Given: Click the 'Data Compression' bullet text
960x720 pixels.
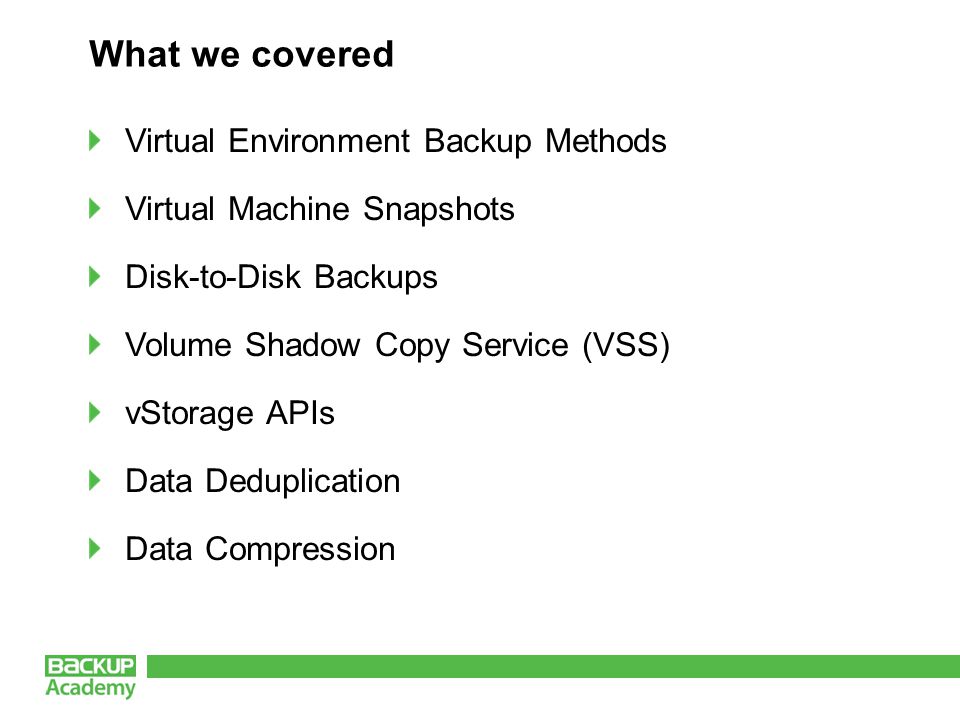Looking at the screenshot, I should (260, 550).
